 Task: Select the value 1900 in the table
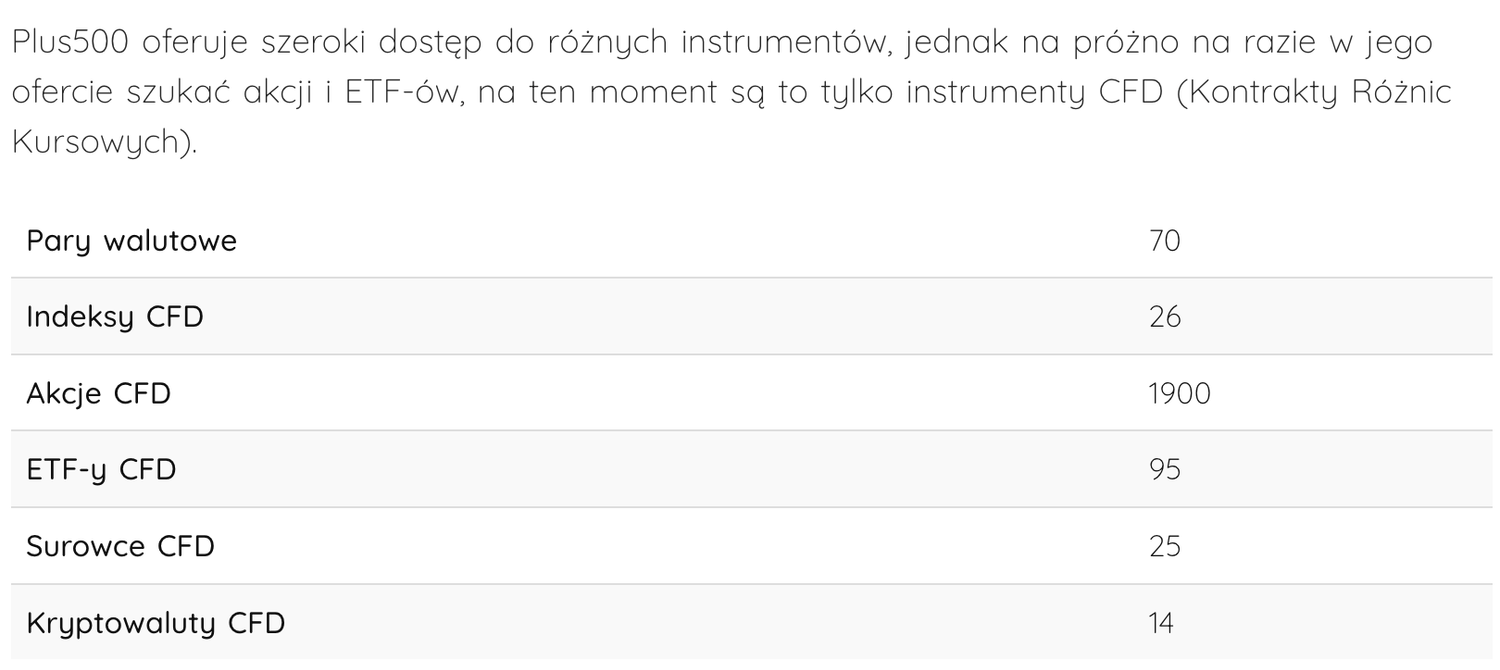[x=1180, y=394]
